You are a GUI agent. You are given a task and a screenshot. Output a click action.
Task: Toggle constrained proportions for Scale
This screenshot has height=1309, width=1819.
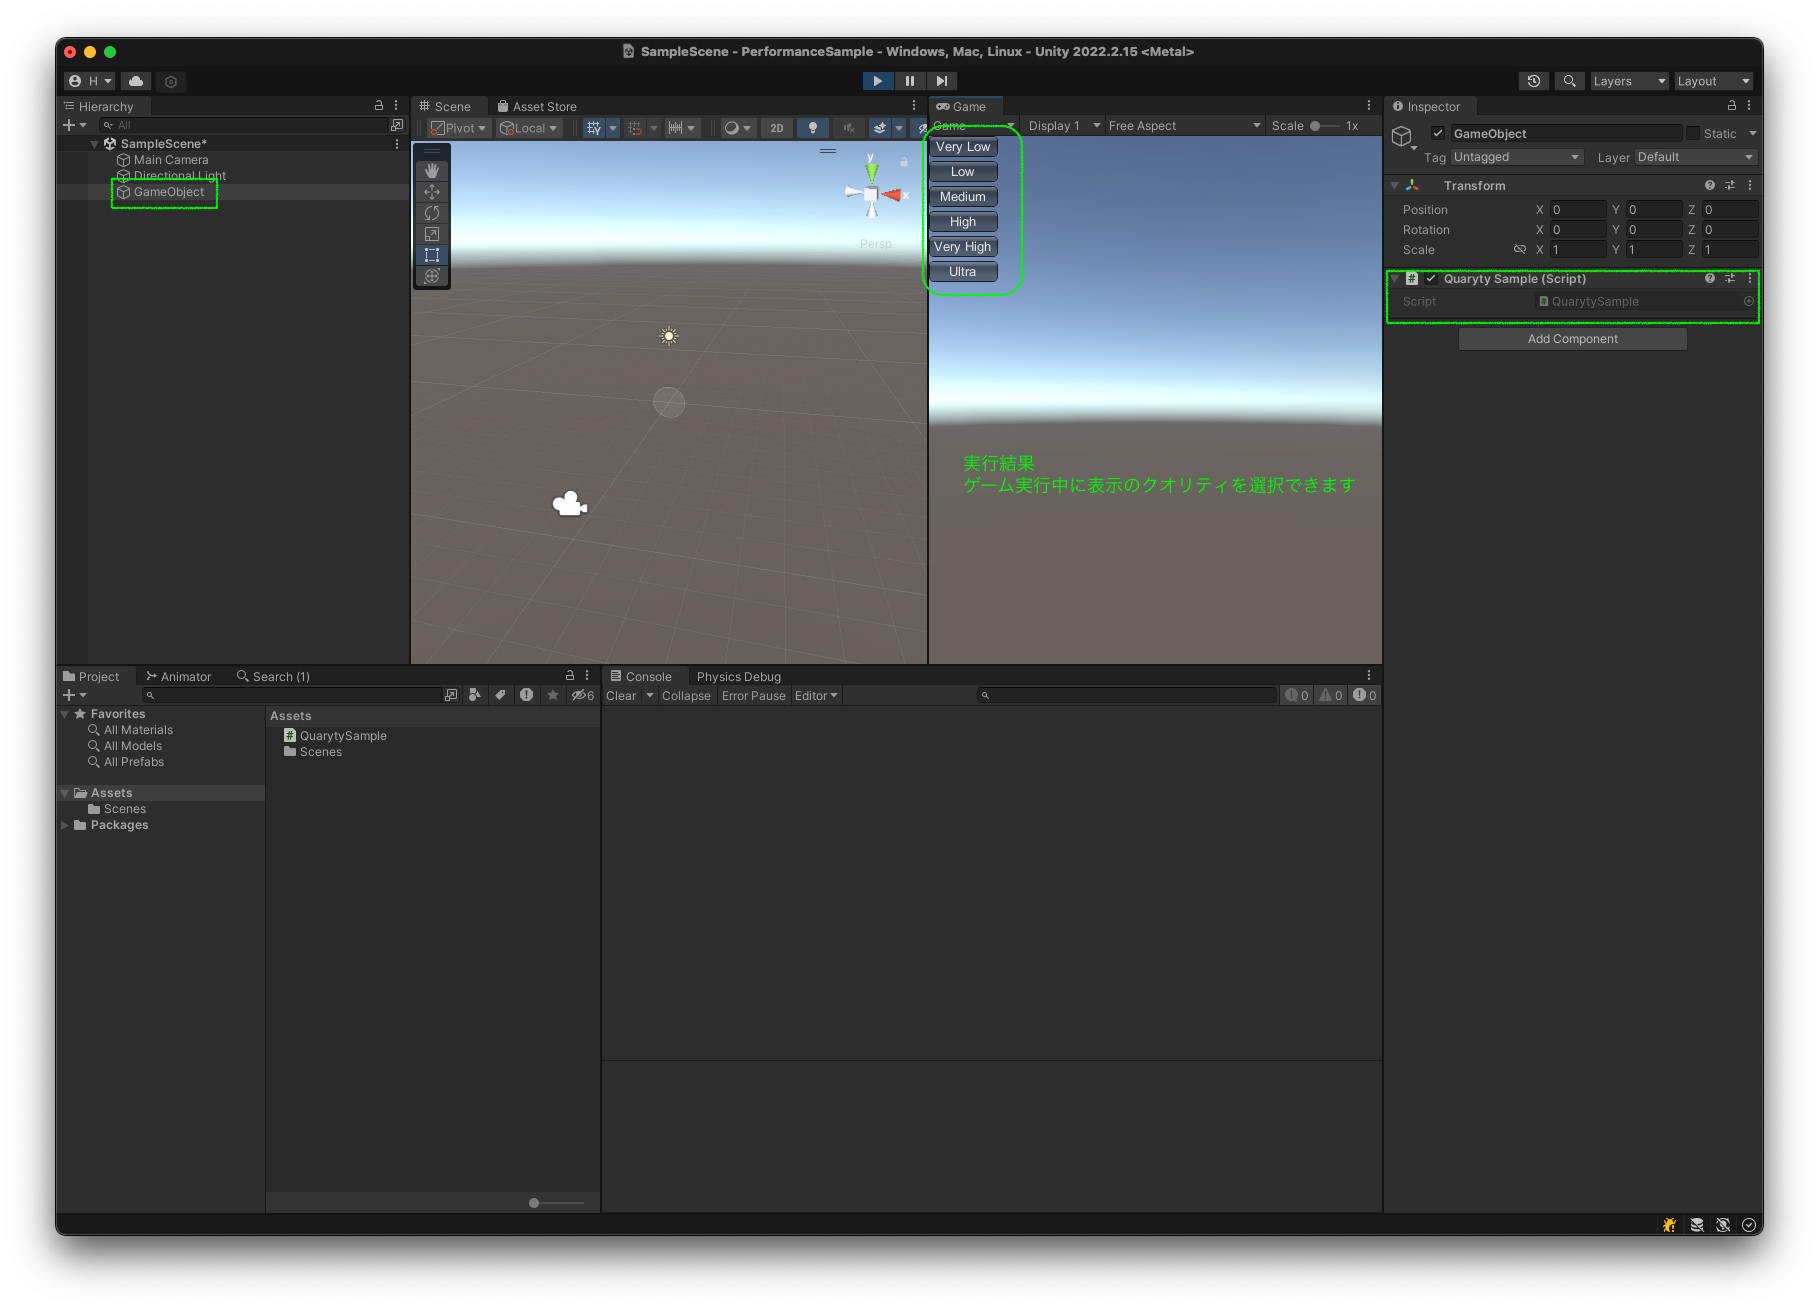pos(1521,250)
